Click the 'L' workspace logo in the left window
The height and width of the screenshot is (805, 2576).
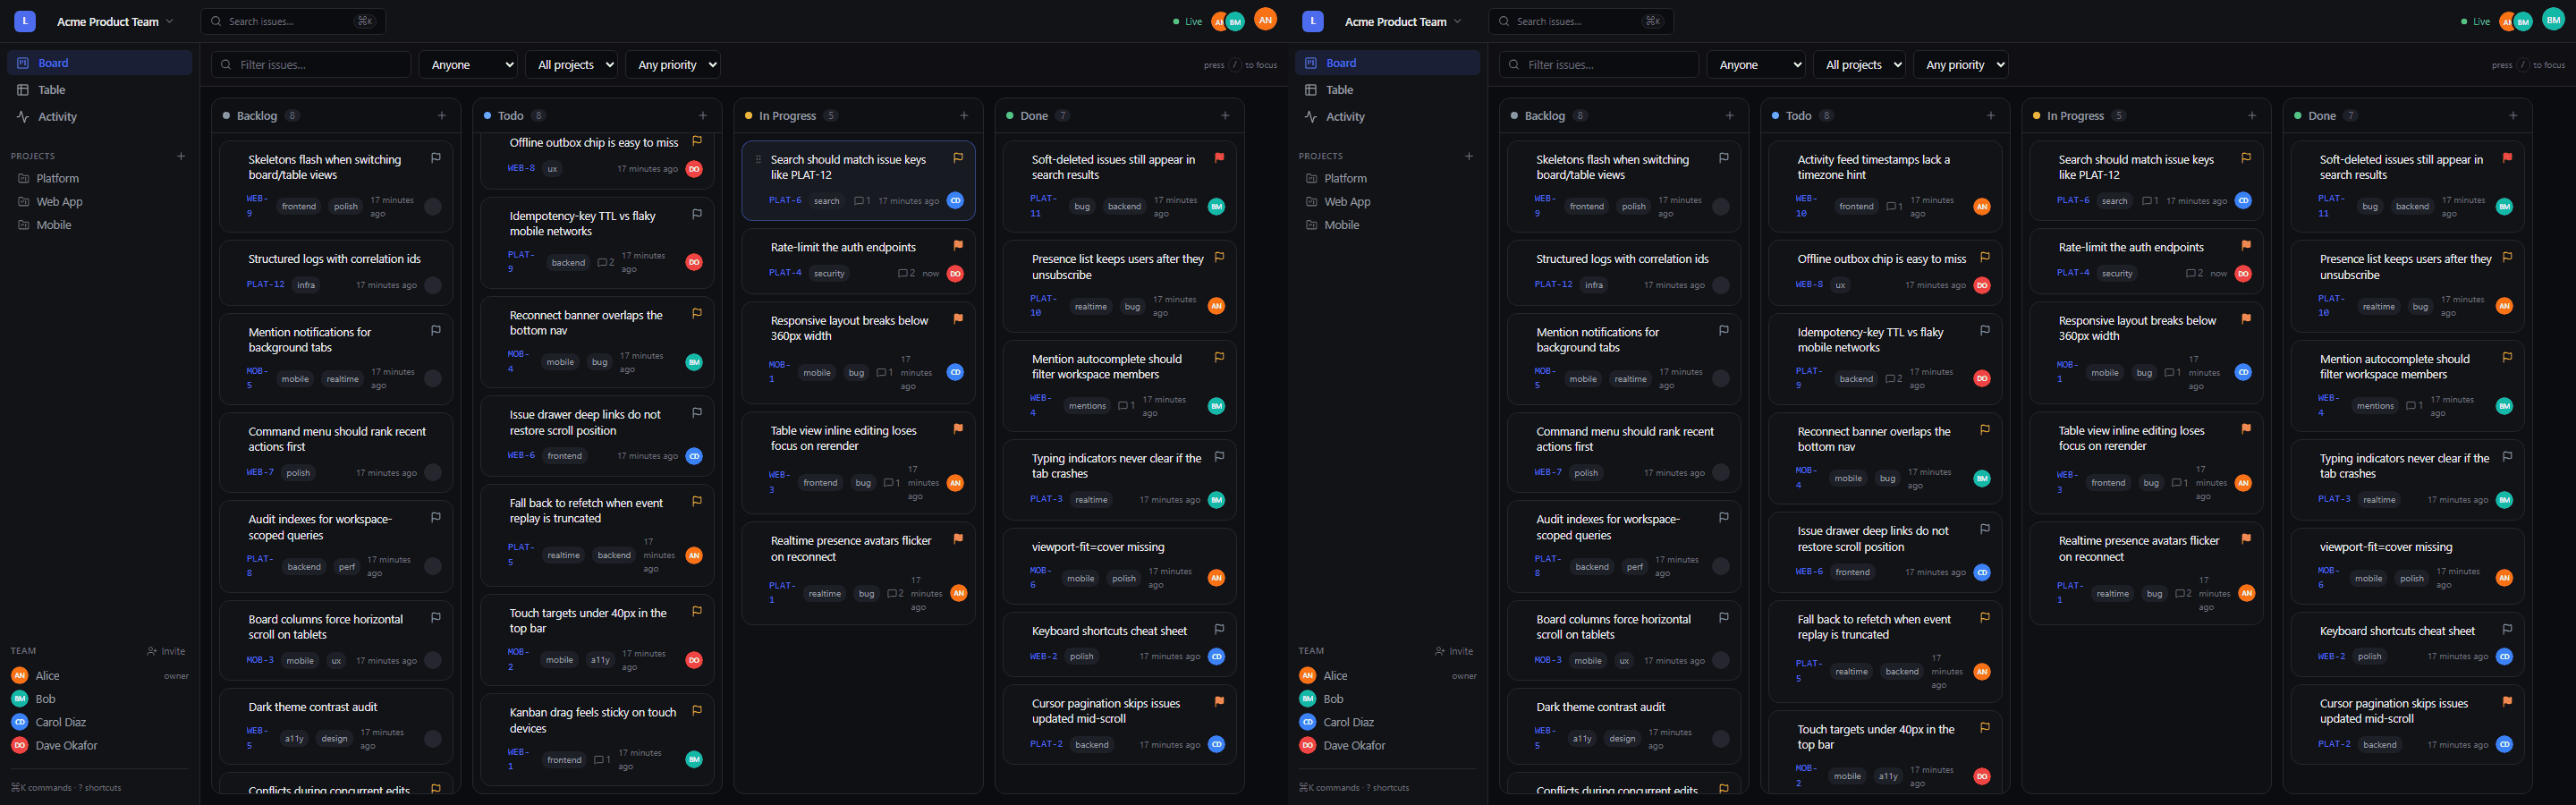click(25, 21)
